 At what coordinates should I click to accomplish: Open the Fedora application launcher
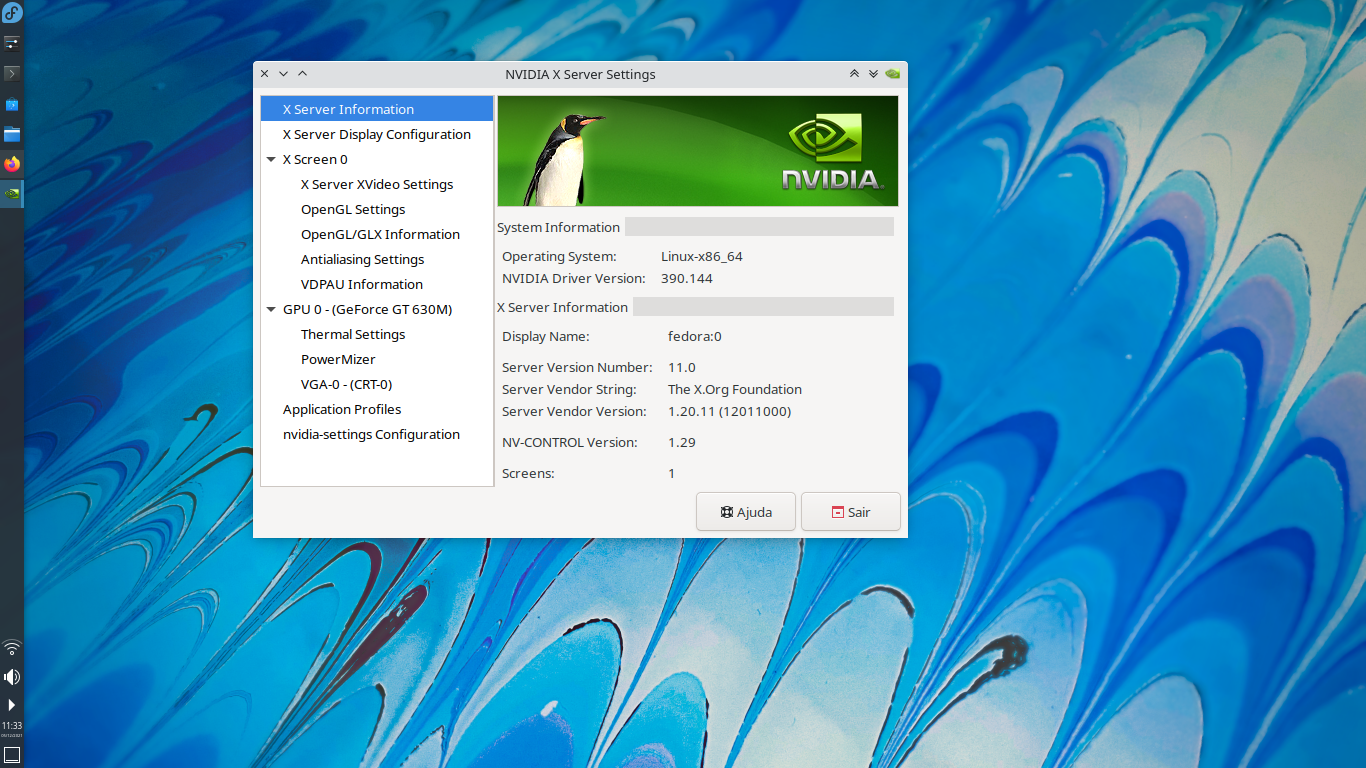[x=12, y=13]
